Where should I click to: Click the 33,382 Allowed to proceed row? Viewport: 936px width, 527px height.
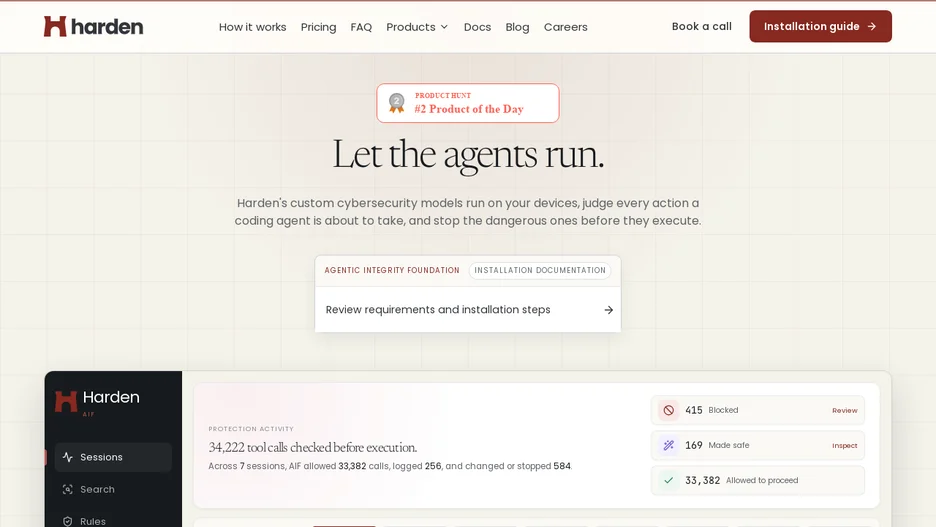758,480
